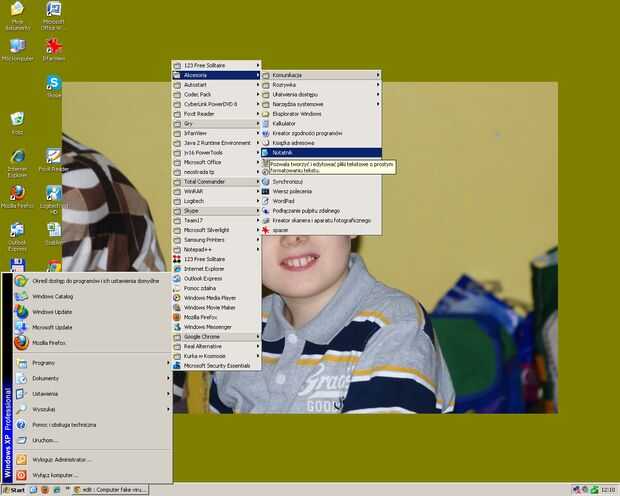Expand Notepad++ programs folder
This screenshot has height=496, width=620.
[x=217, y=250]
